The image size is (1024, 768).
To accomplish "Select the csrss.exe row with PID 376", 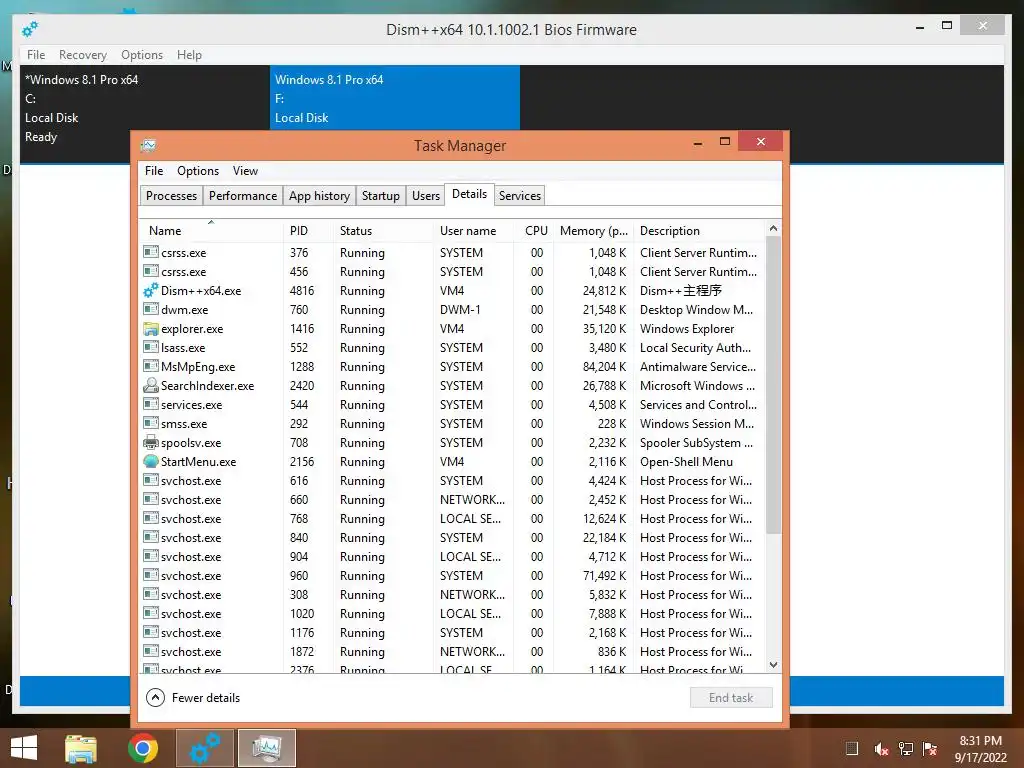I will pos(452,253).
